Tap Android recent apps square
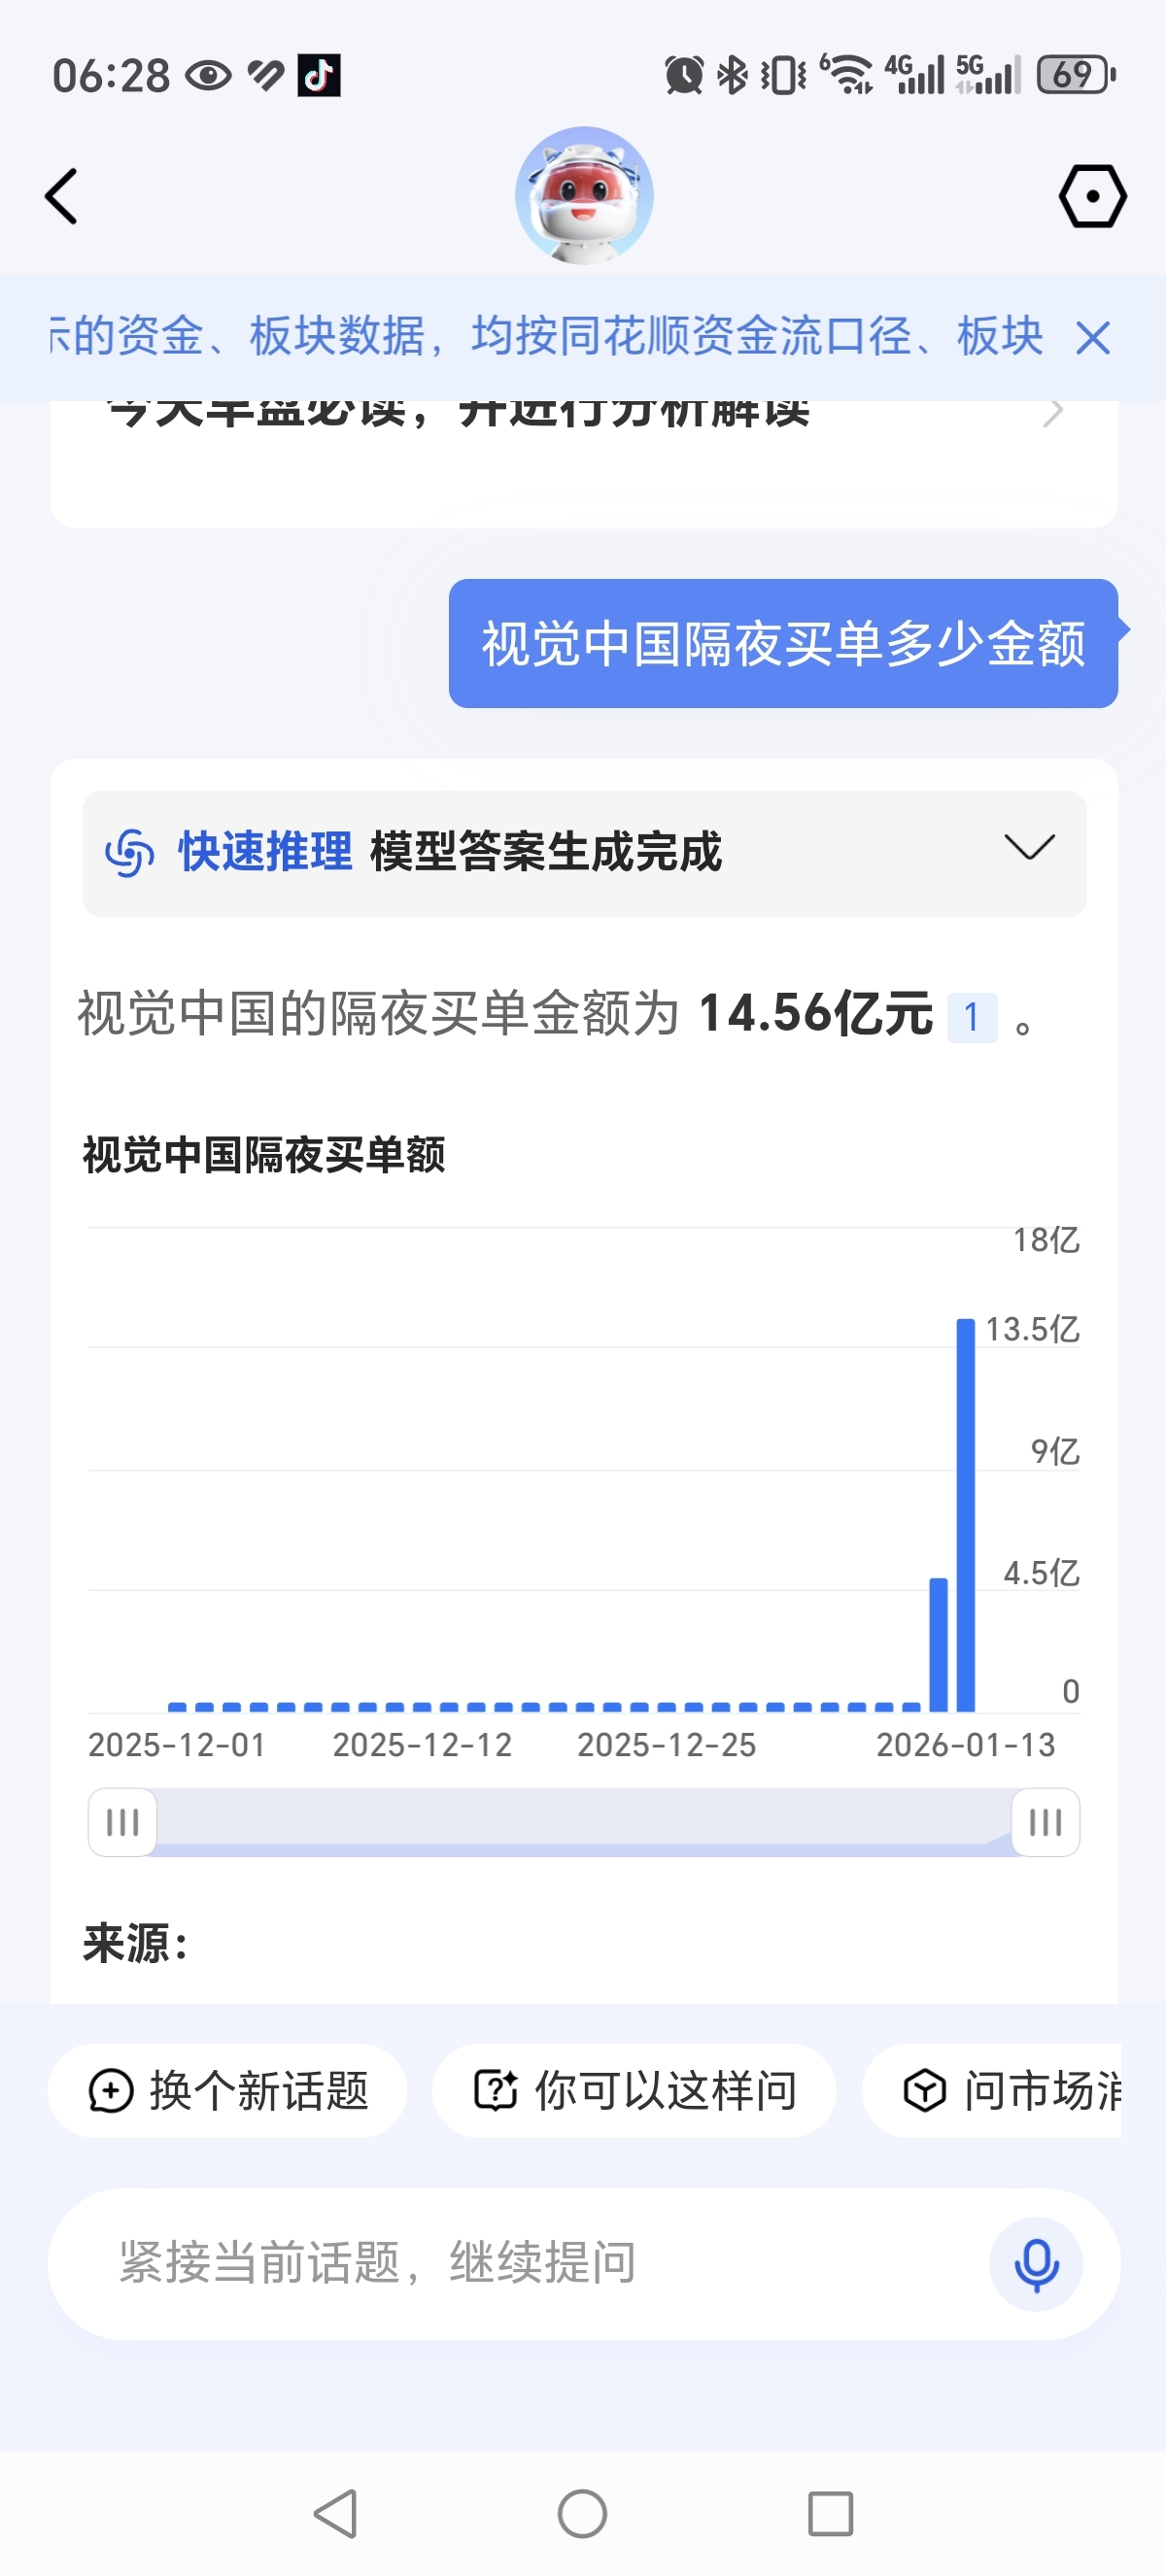This screenshot has height=2576, width=1166. [830, 2513]
